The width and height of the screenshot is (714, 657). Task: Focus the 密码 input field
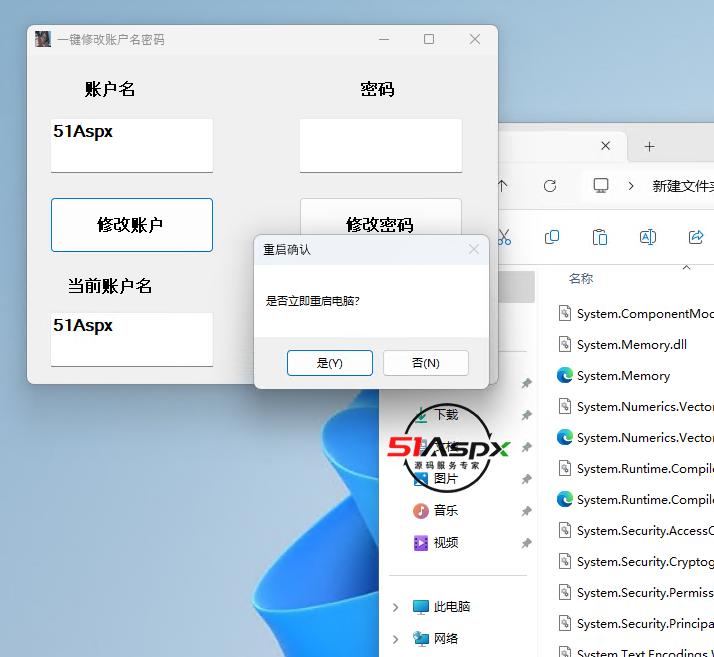point(381,146)
